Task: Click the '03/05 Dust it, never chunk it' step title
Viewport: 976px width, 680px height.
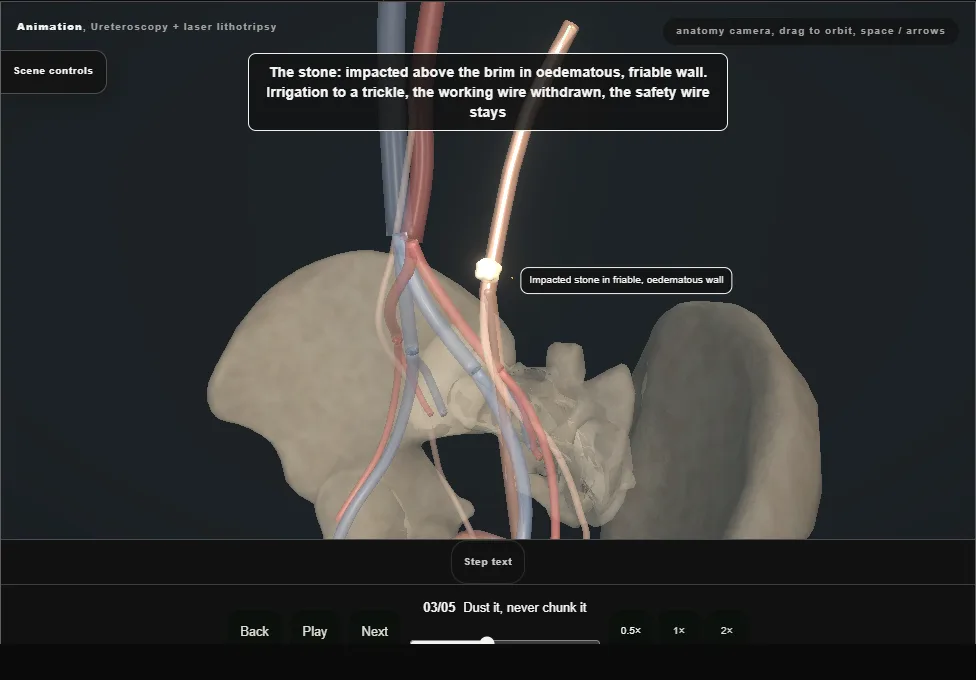Action: point(505,608)
